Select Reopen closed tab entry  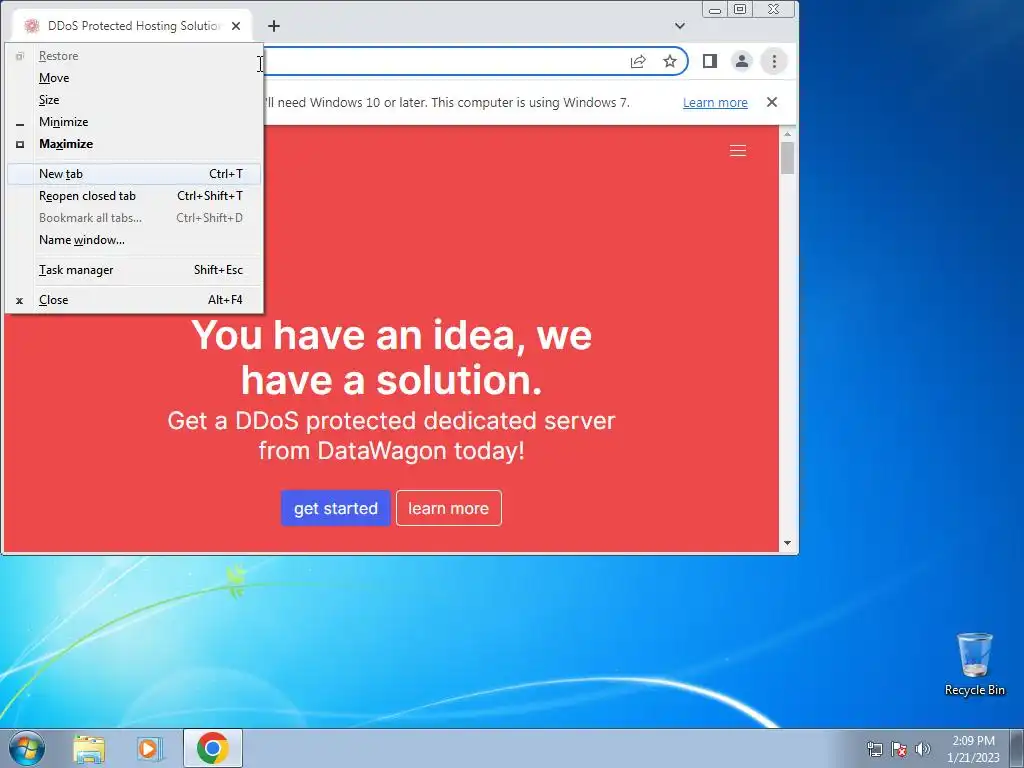pos(135,196)
